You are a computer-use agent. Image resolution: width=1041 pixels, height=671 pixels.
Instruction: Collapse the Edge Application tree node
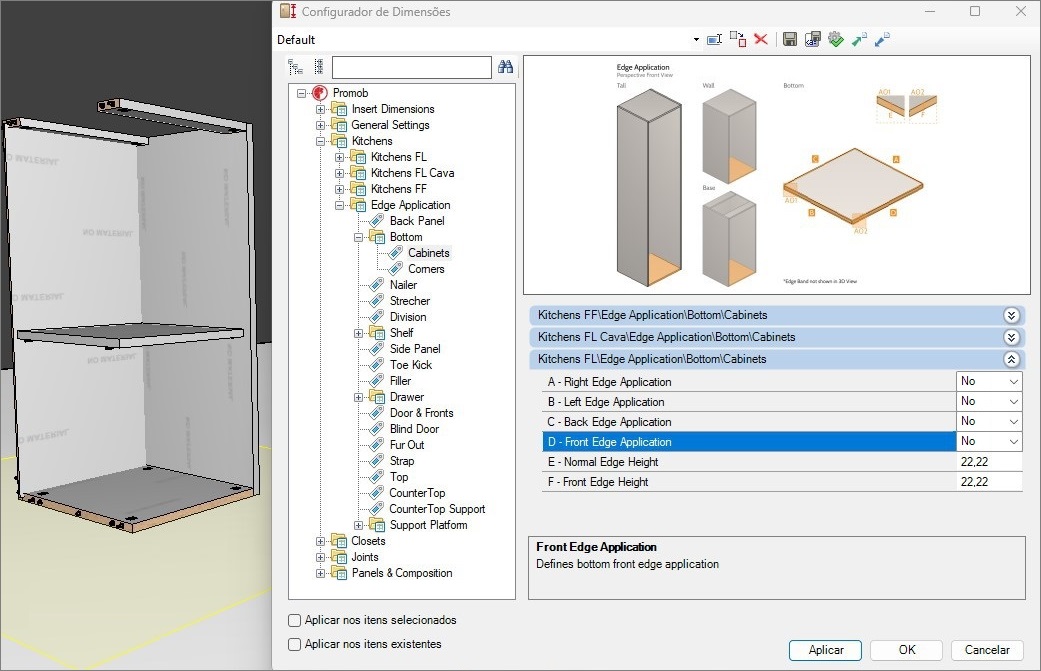[x=339, y=205]
